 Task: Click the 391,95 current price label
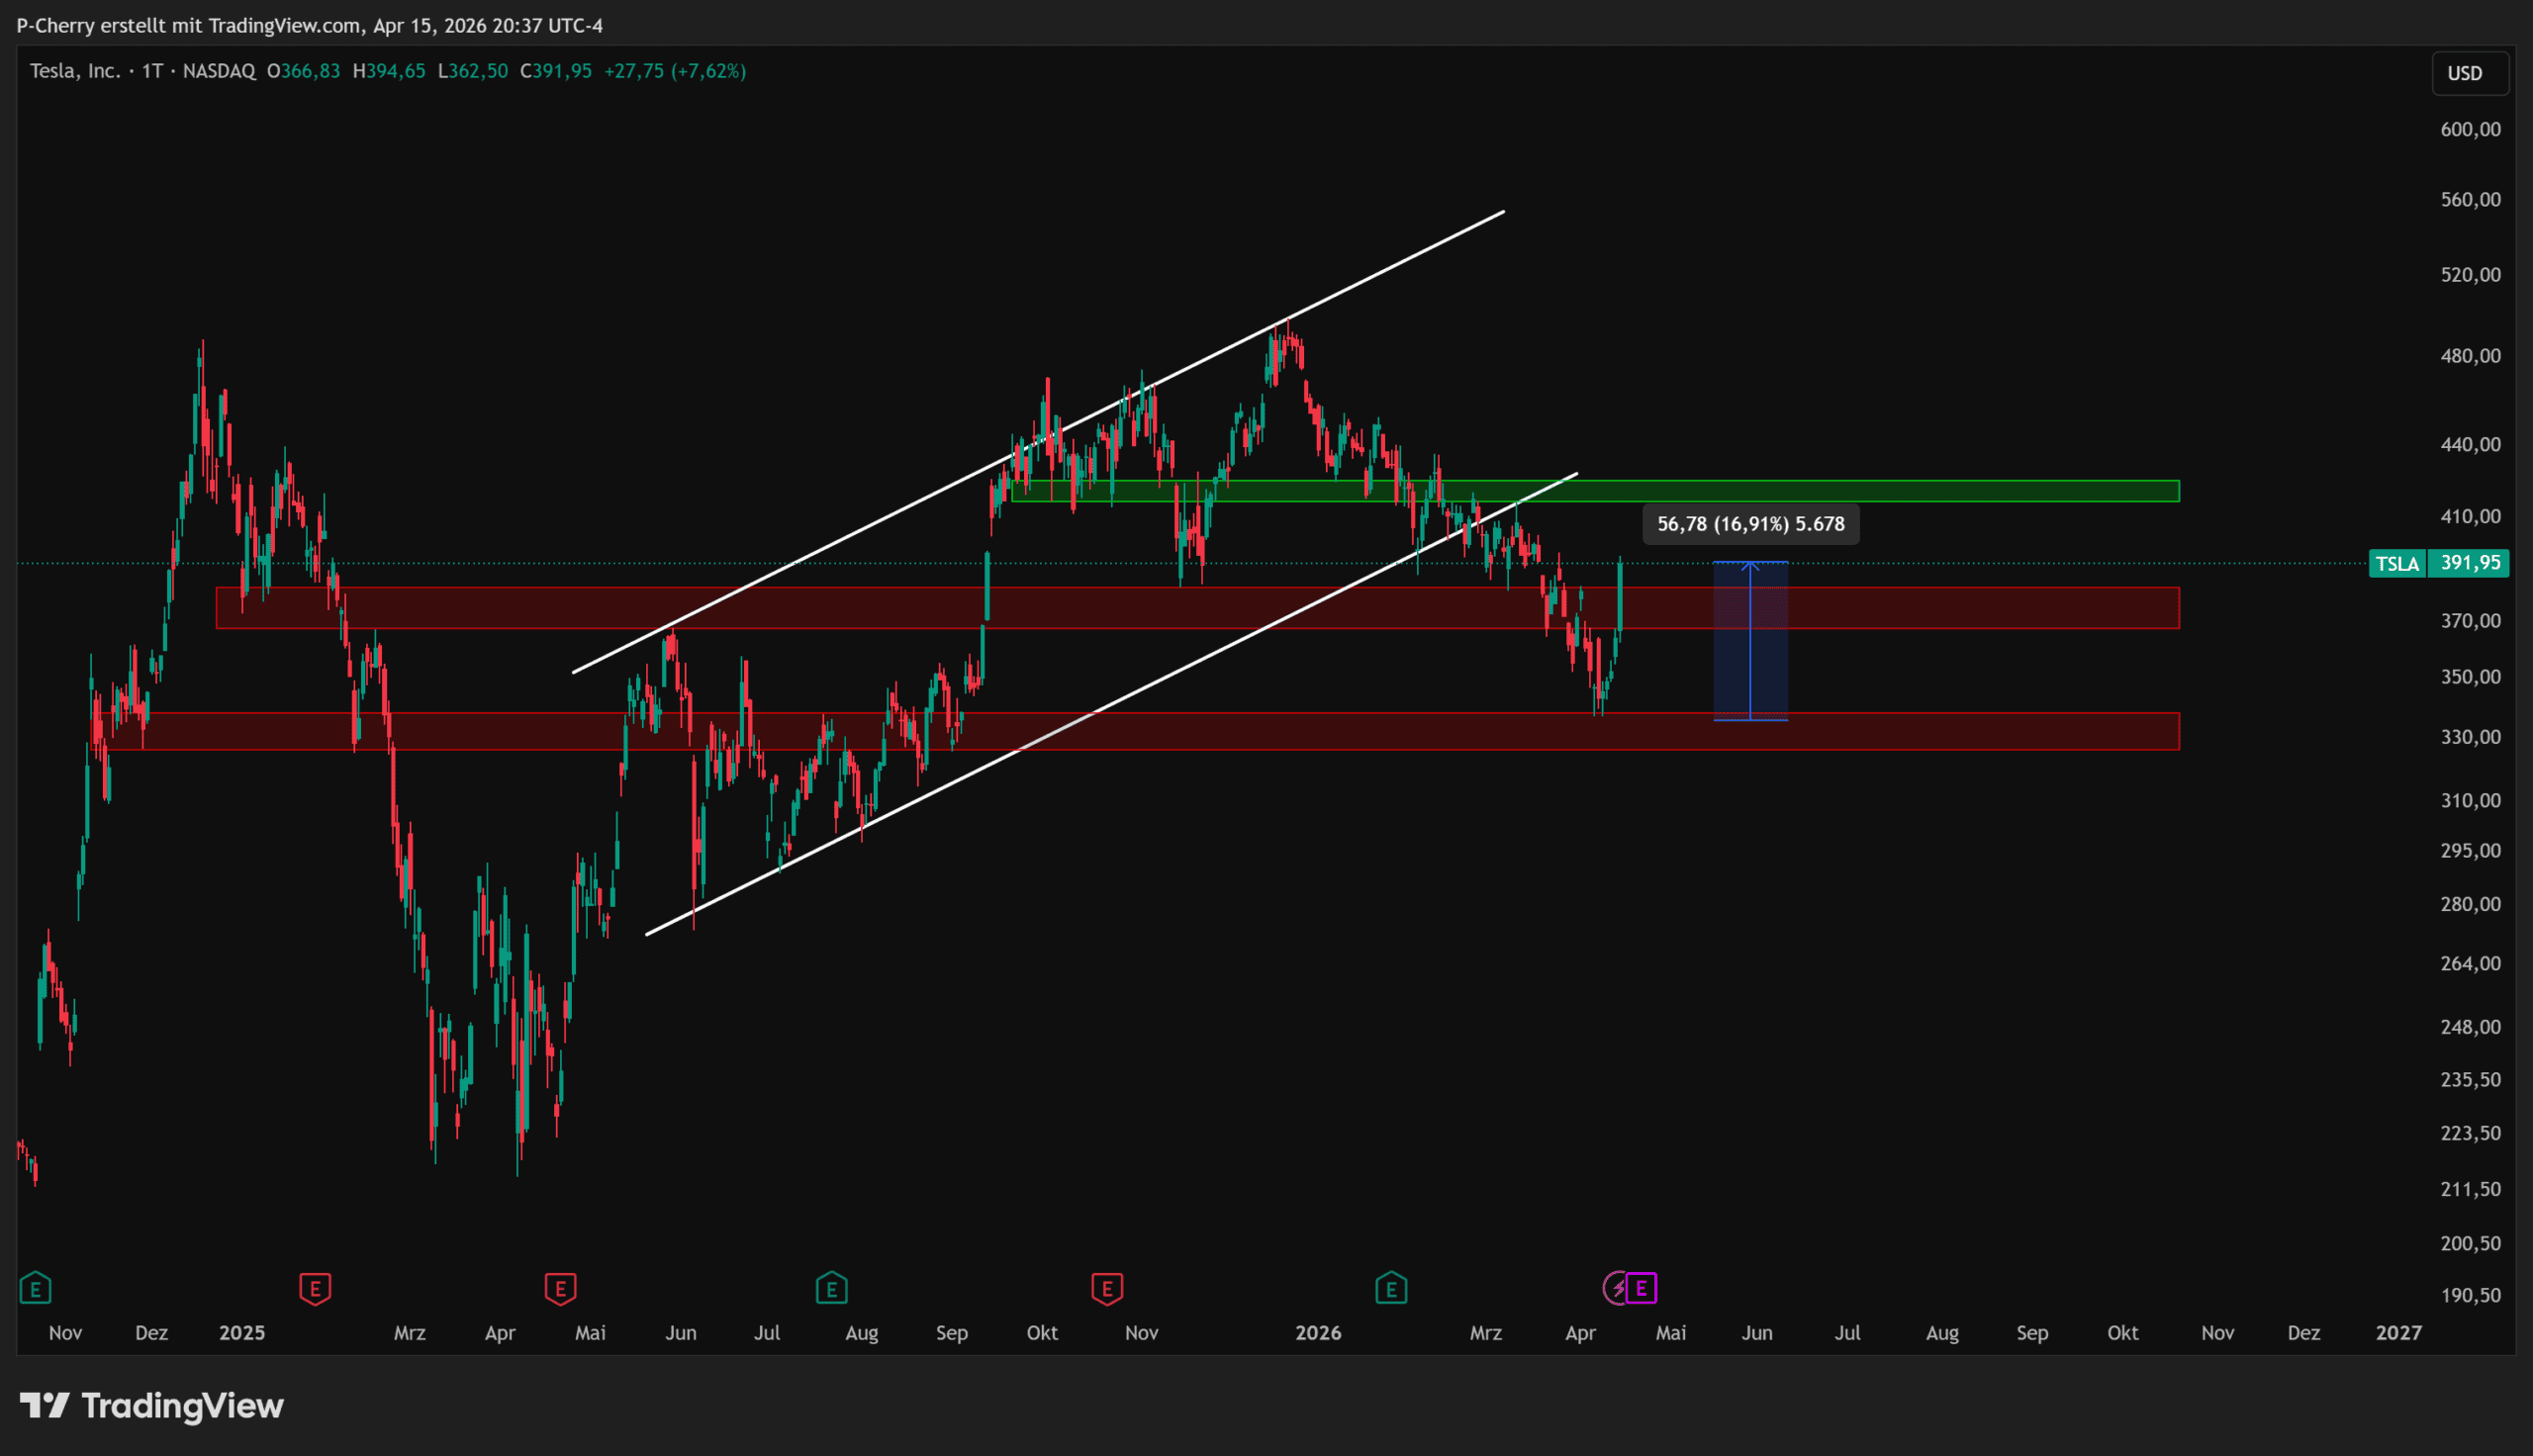point(2470,563)
